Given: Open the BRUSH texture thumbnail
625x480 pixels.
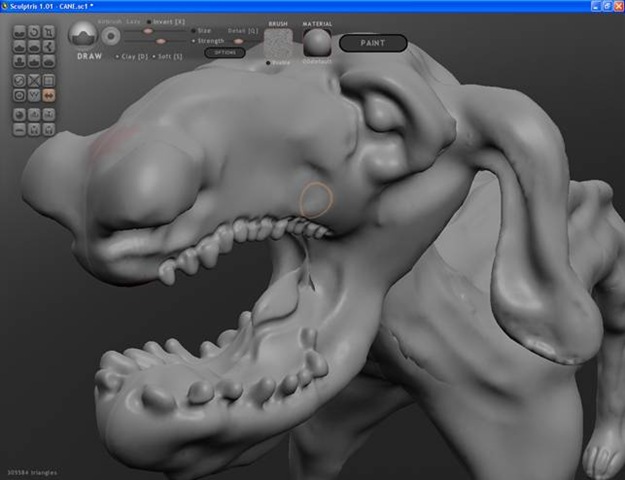Looking at the screenshot, I should [278, 43].
